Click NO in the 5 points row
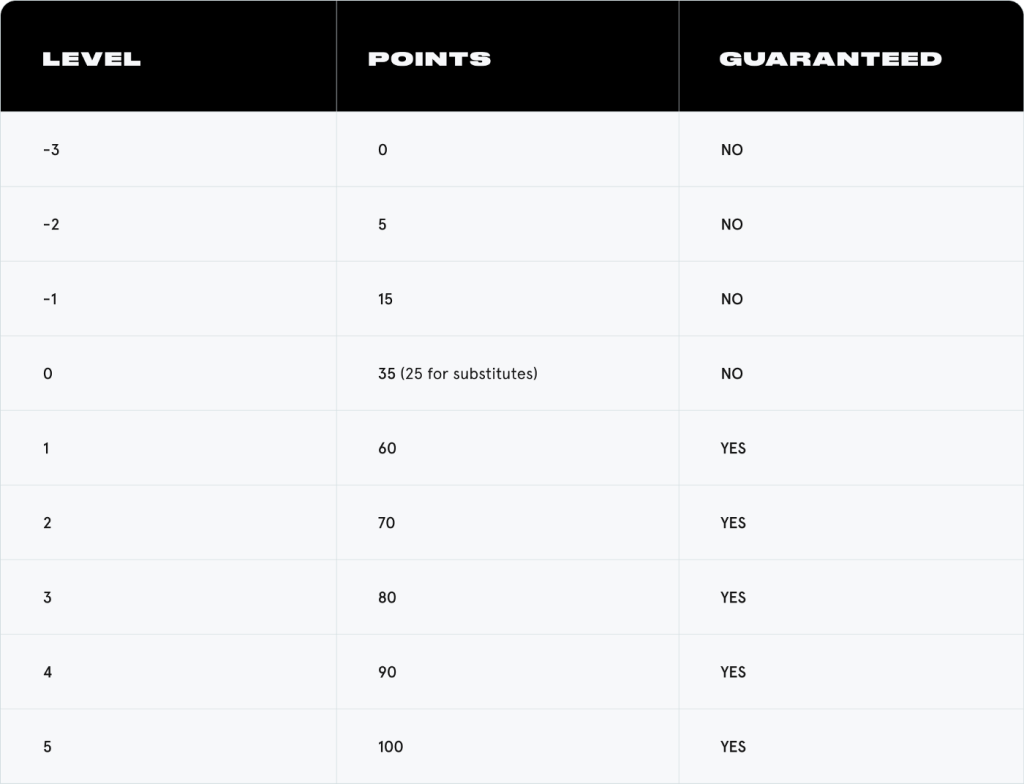Image resolution: width=1024 pixels, height=784 pixels. point(731,225)
